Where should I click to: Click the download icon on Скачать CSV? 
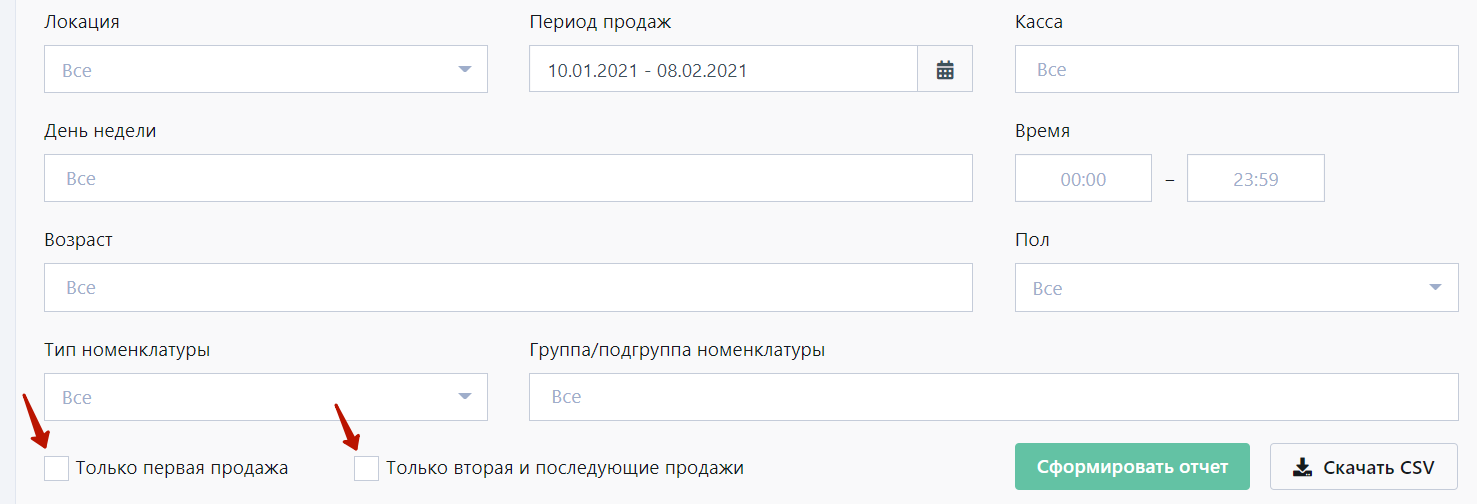(1302, 467)
